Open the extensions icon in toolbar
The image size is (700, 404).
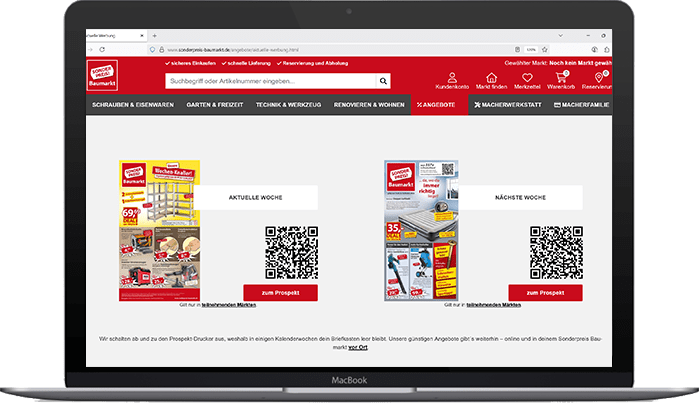click(x=607, y=50)
